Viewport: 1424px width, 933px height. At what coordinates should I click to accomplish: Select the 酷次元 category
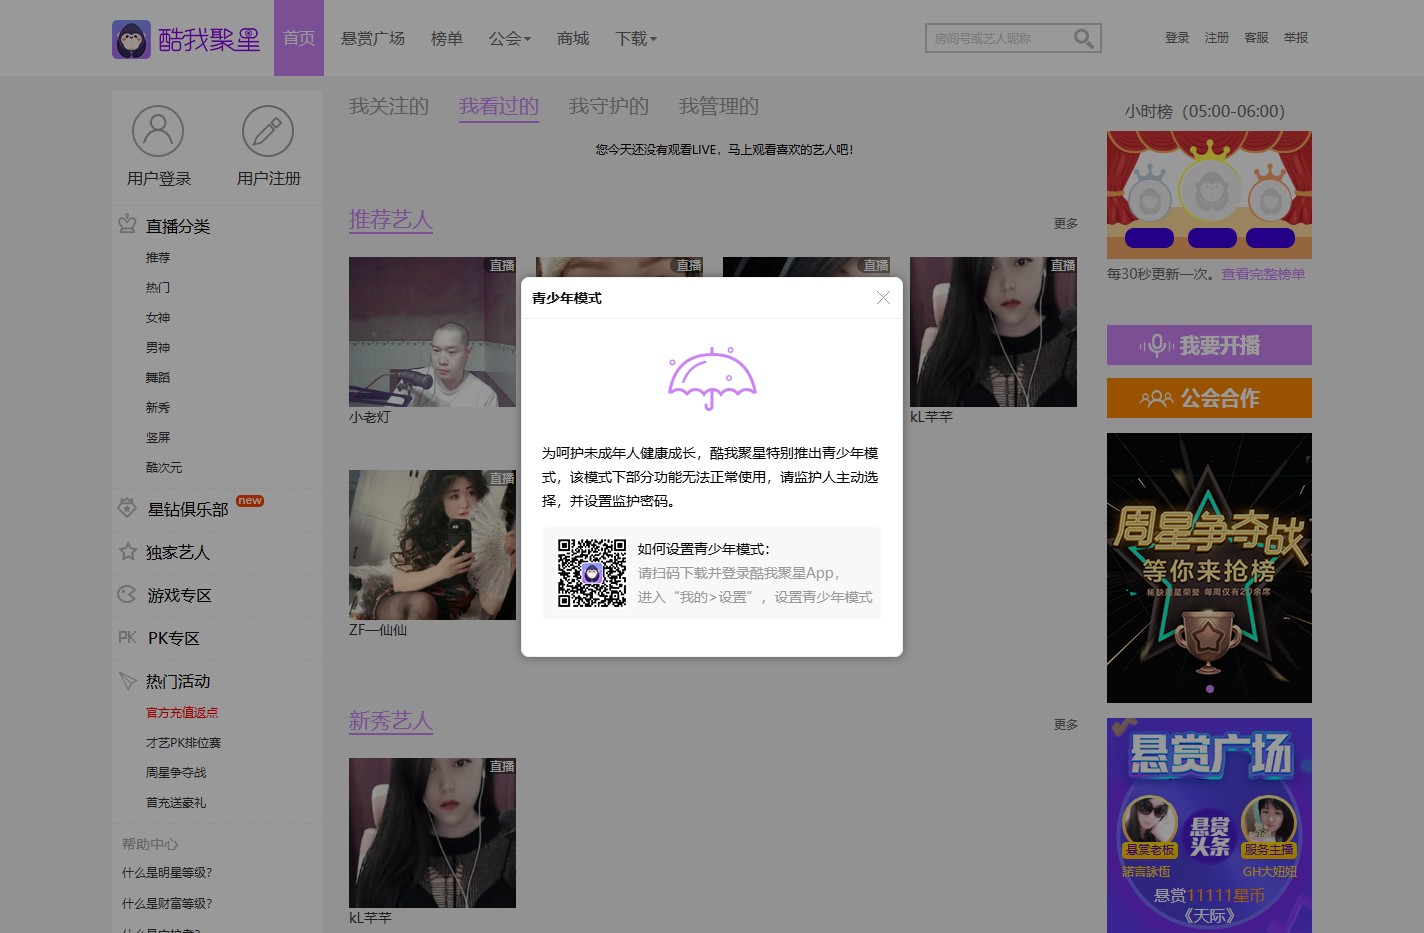(164, 467)
